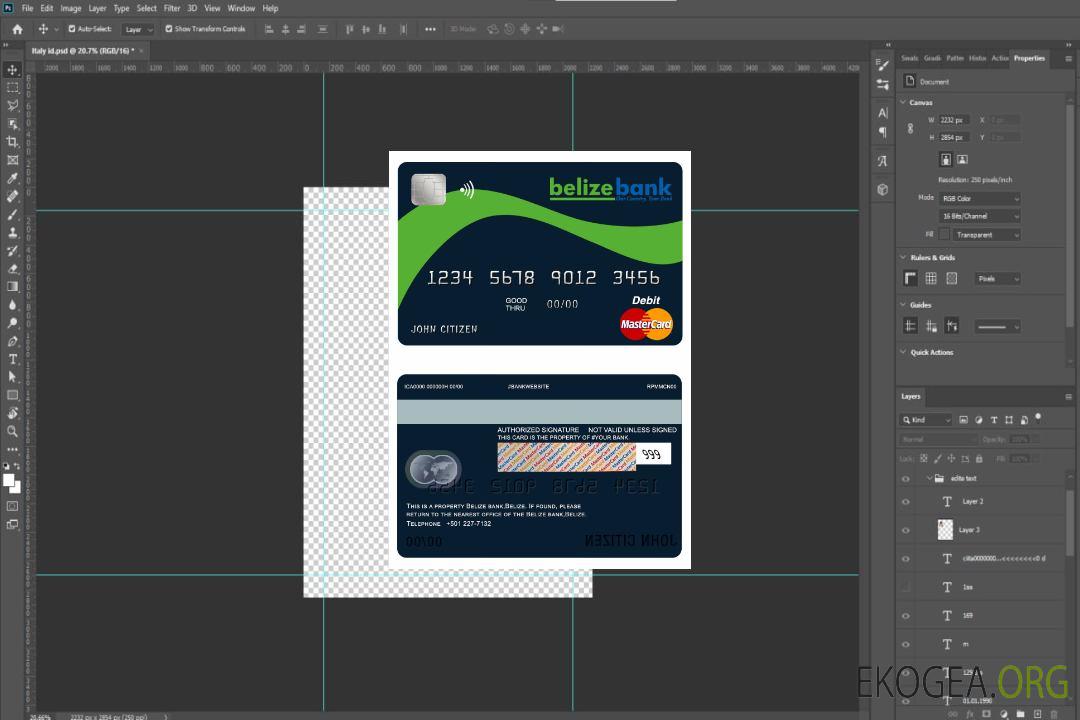Screen dimensions: 1080x720
Task: Open the Character panel icon
Action: click(883, 113)
